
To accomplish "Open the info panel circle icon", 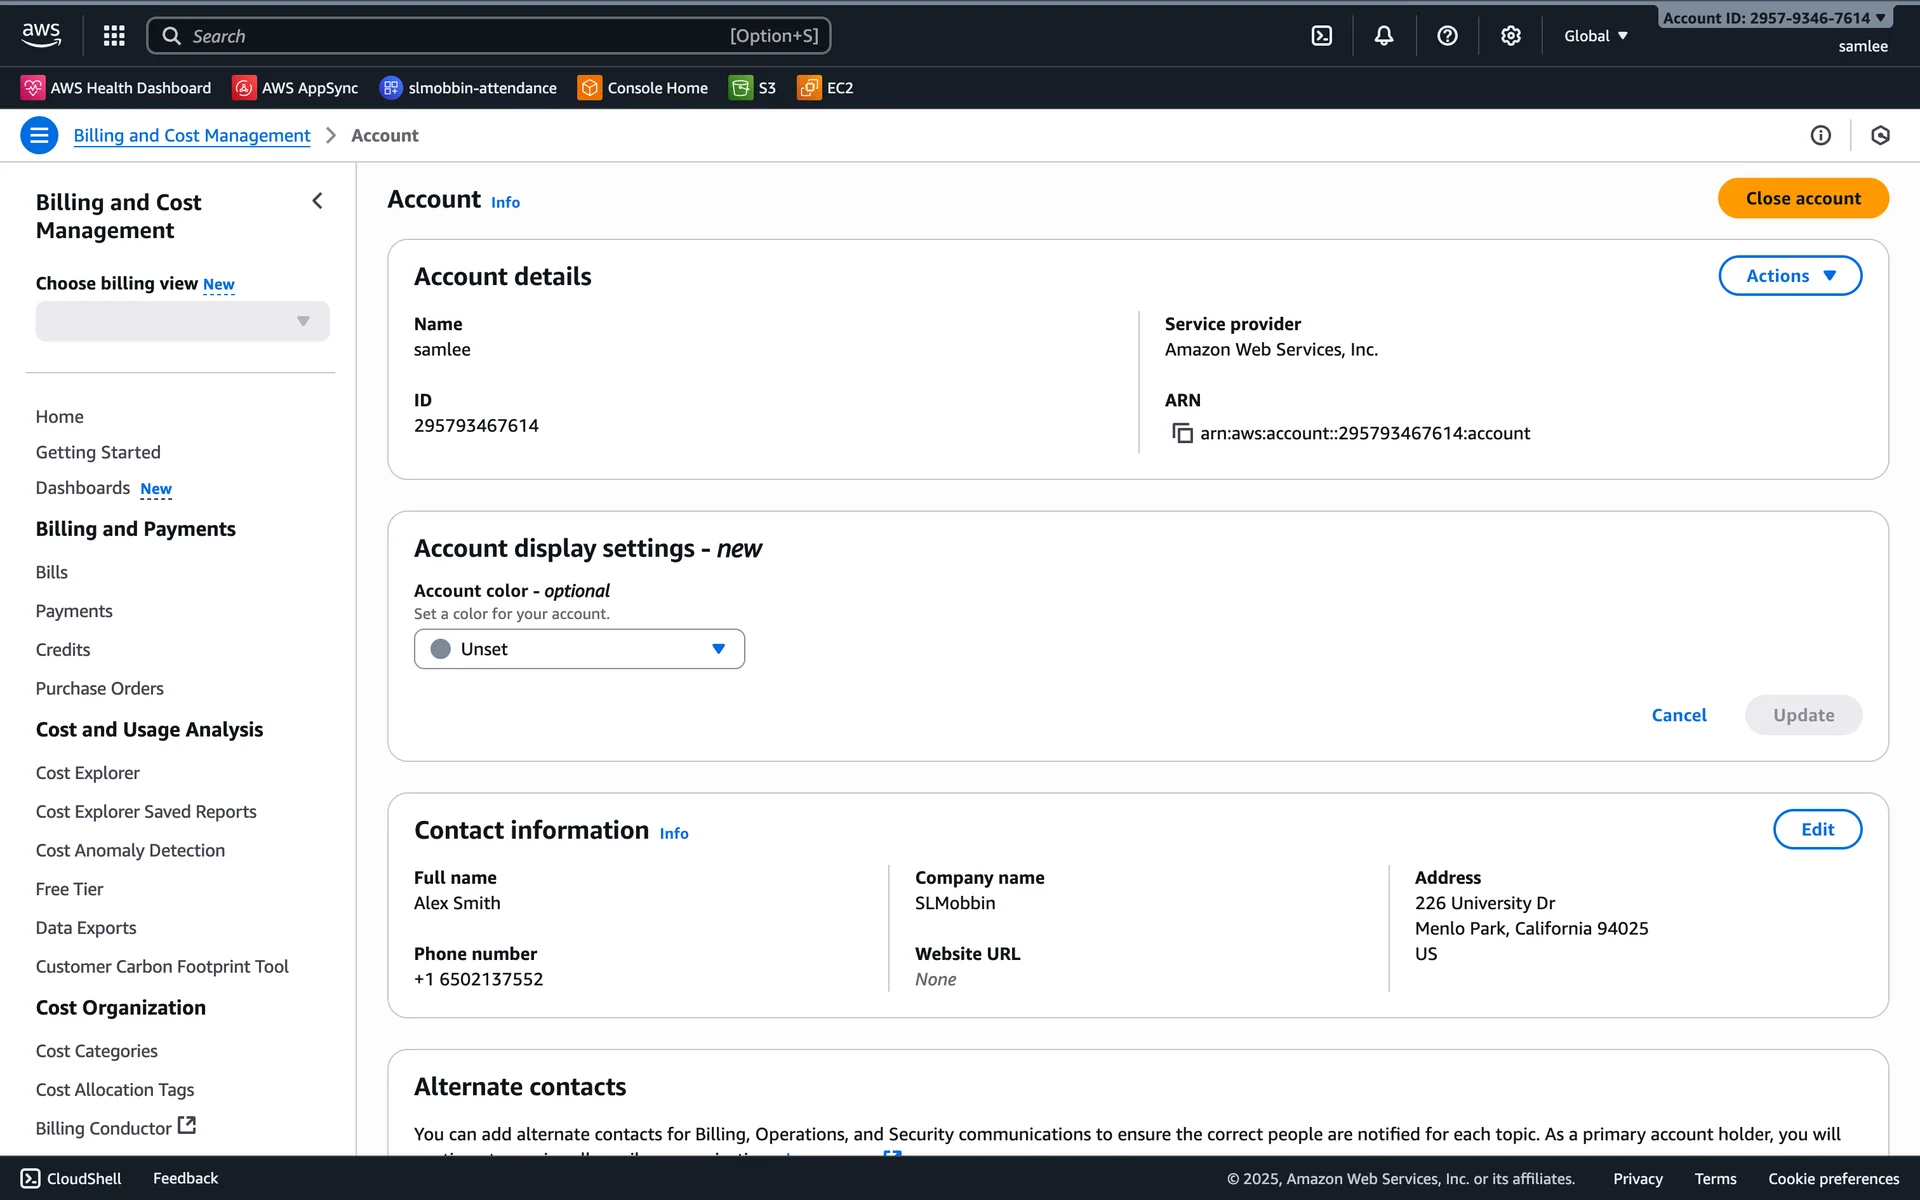I will 1820,135.
